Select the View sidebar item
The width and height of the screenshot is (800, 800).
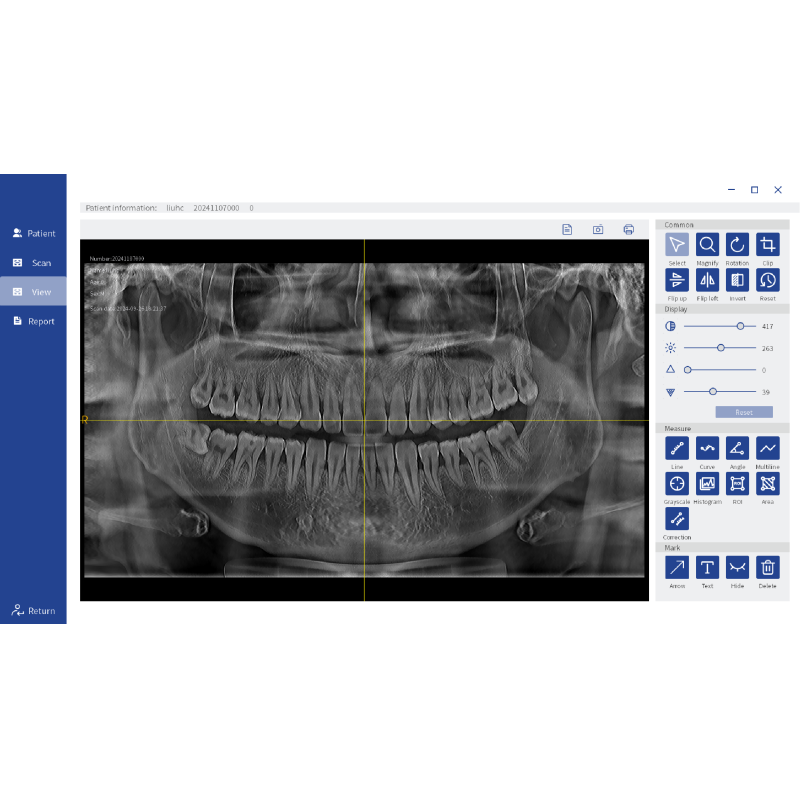pos(33,292)
